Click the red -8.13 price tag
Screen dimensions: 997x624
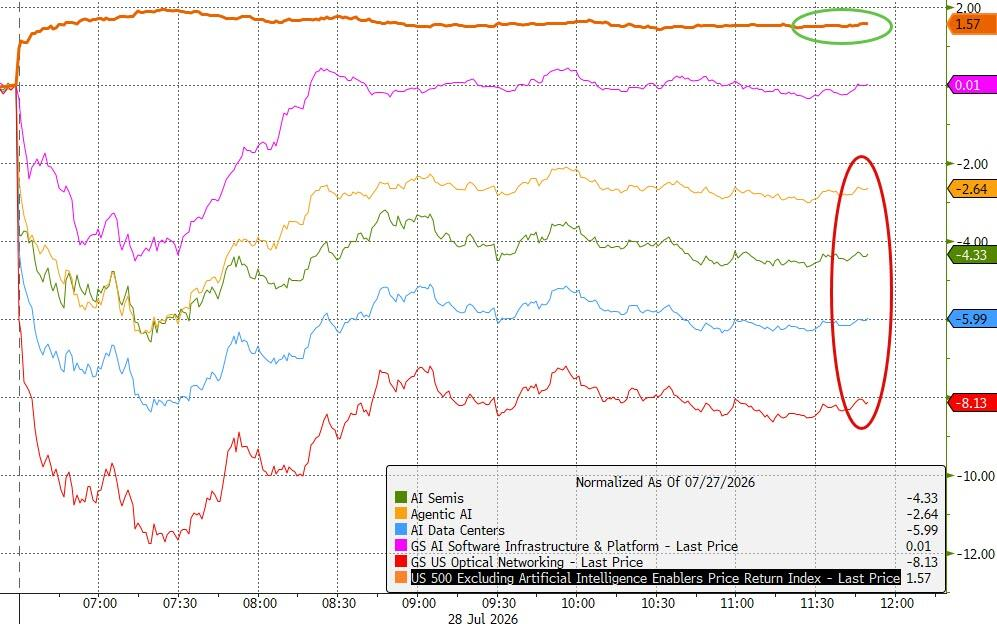[972, 403]
